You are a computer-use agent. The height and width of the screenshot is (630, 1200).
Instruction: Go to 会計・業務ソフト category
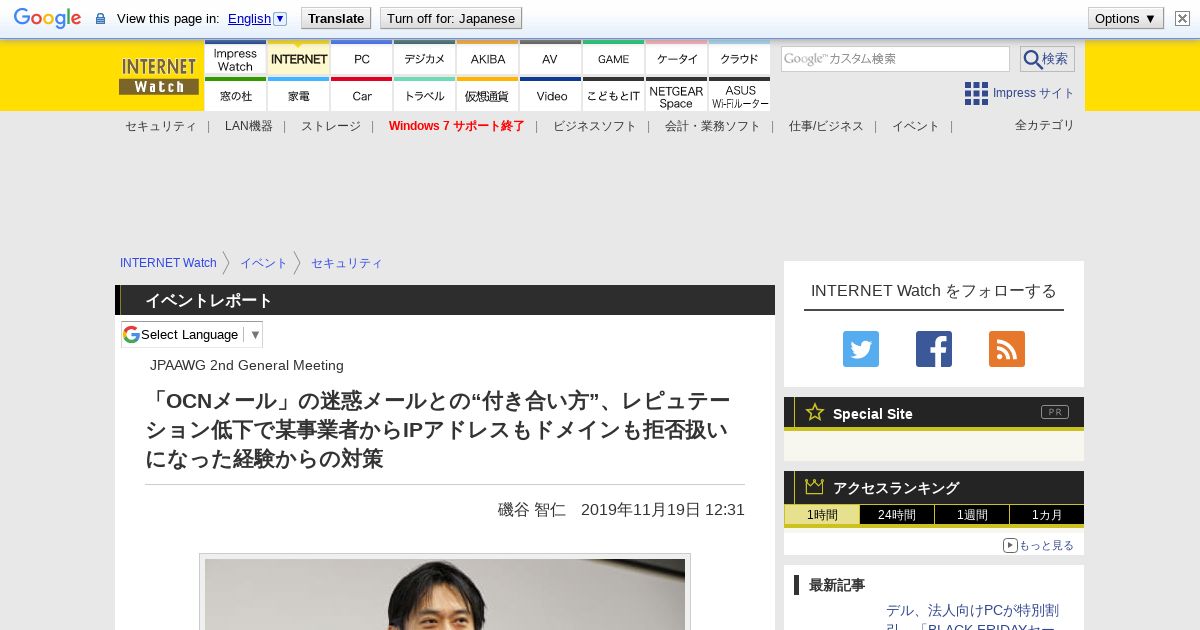tap(712, 126)
